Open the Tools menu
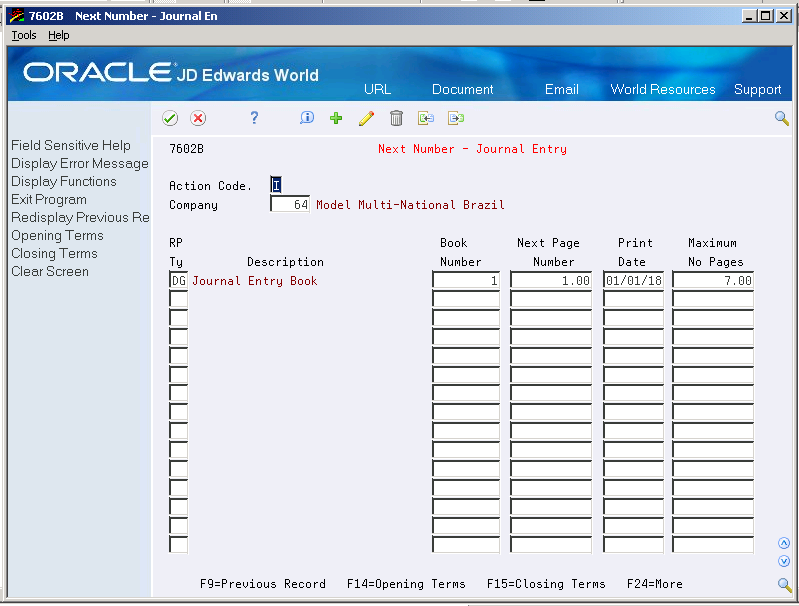This screenshot has width=799, height=606. point(24,35)
